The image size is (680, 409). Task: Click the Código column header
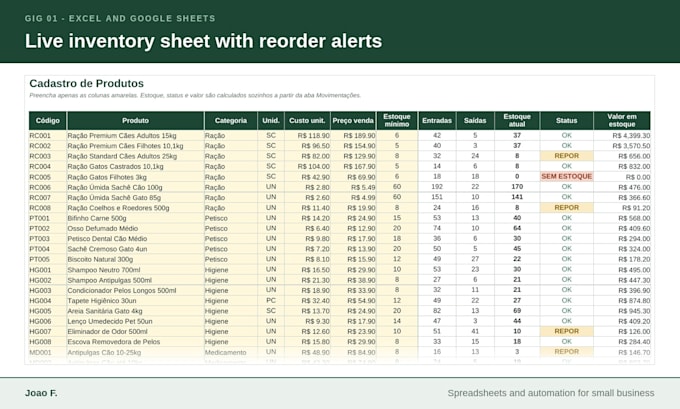pos(48,121)
